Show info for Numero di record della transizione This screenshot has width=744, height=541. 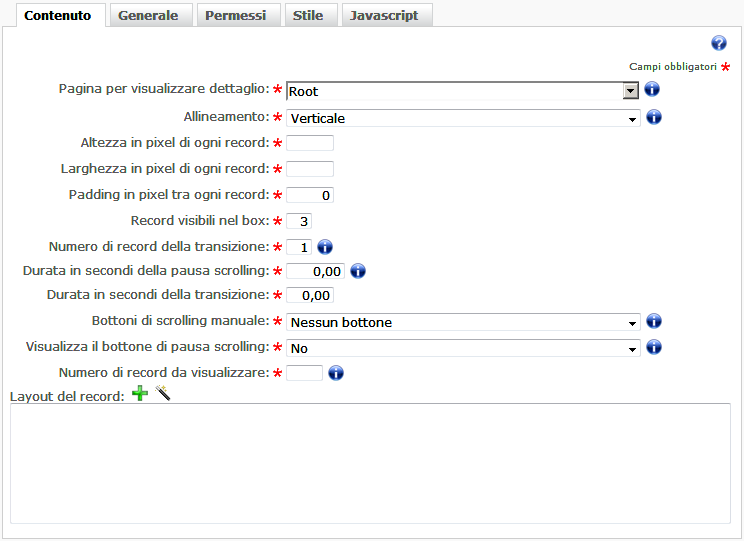click(324, 247)
